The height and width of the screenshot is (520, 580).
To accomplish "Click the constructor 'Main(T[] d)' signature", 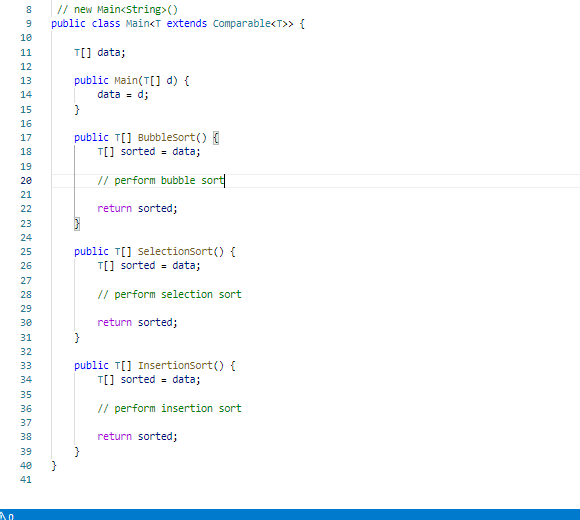I will (x=146, y=81).
